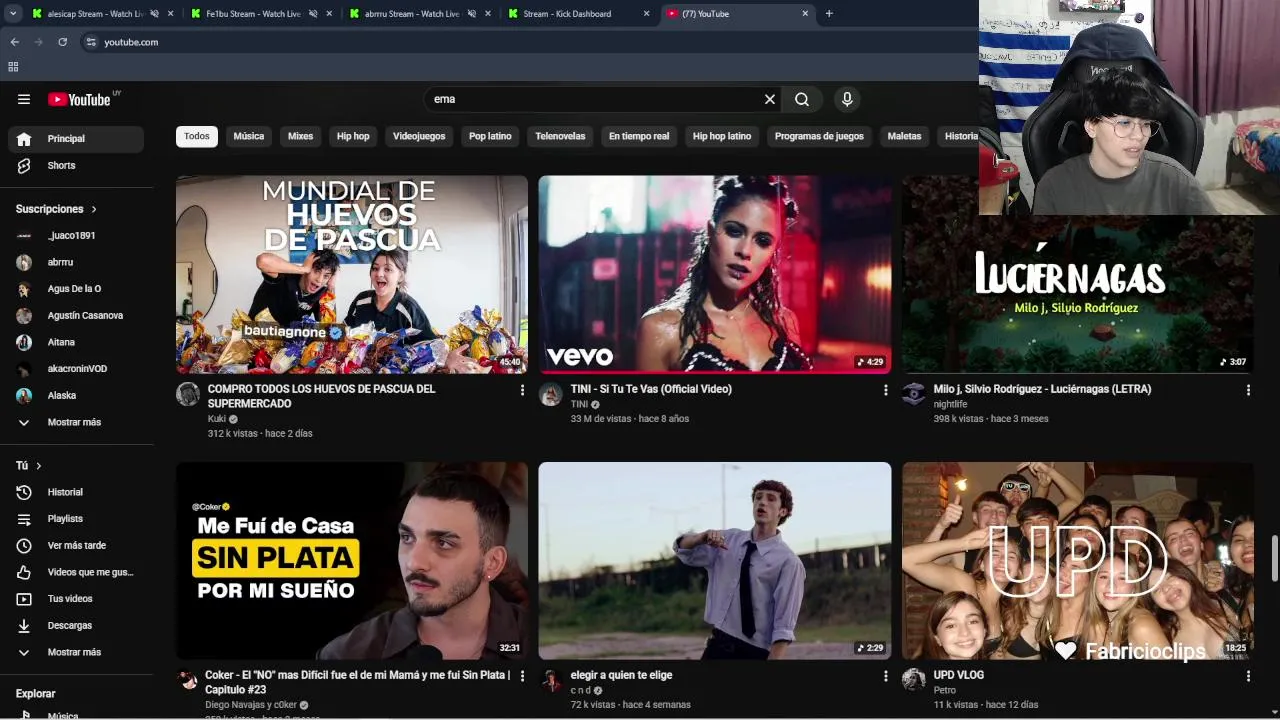Open the Principal home sidebar item
Image resolution: width=1280 pixels, height=720 pixels.
76,139
